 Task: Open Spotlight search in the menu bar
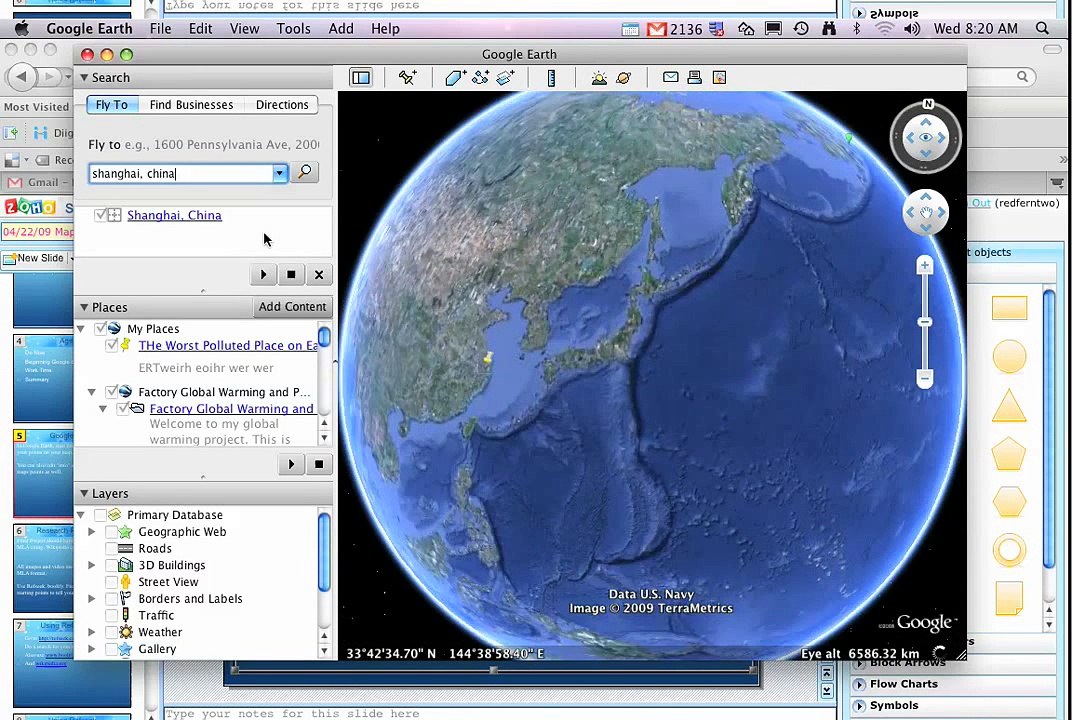tap(1042, 29)
